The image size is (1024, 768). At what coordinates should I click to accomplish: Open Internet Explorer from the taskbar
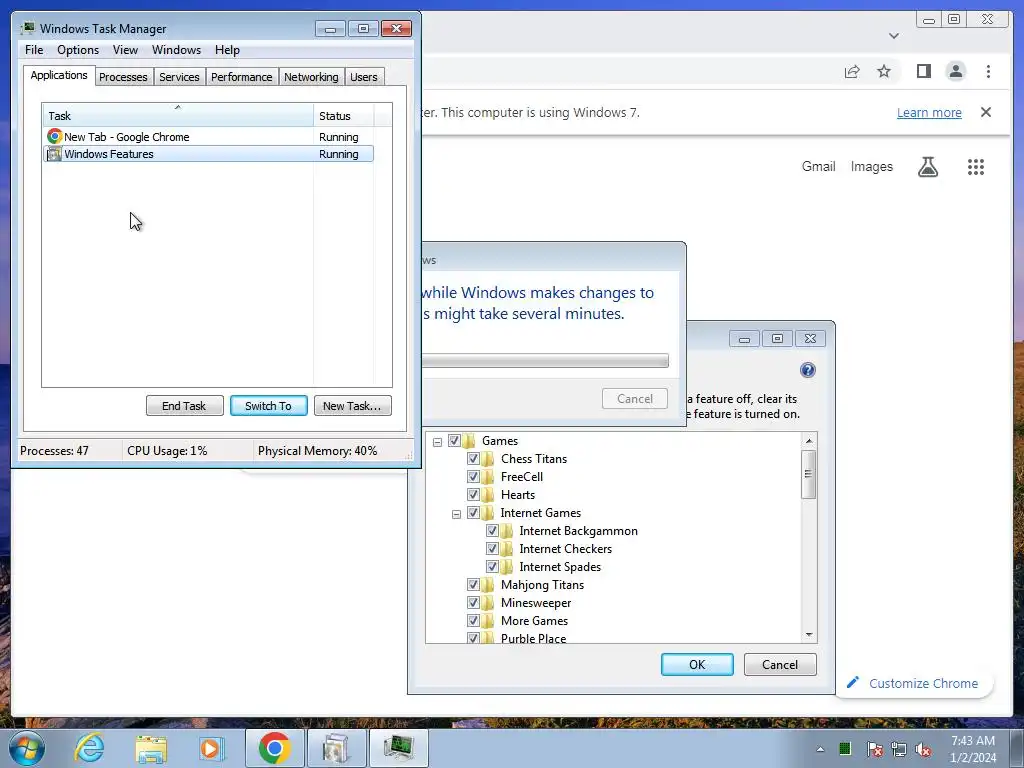click(89, 748)
